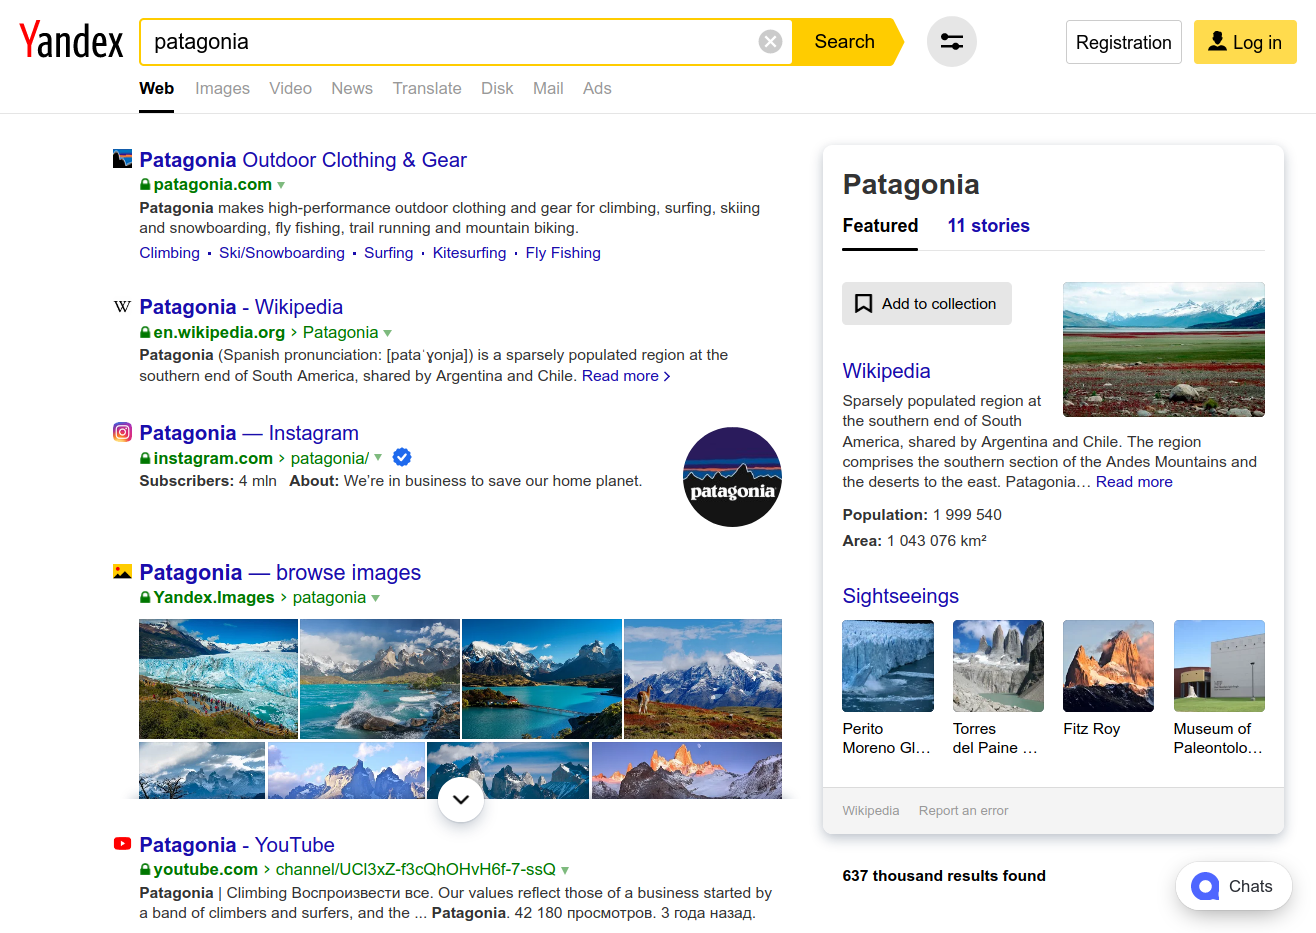1316x933 pixels.
Task: Open the Fitz Roy thumbnail
Action: (x=1108, y=666)
